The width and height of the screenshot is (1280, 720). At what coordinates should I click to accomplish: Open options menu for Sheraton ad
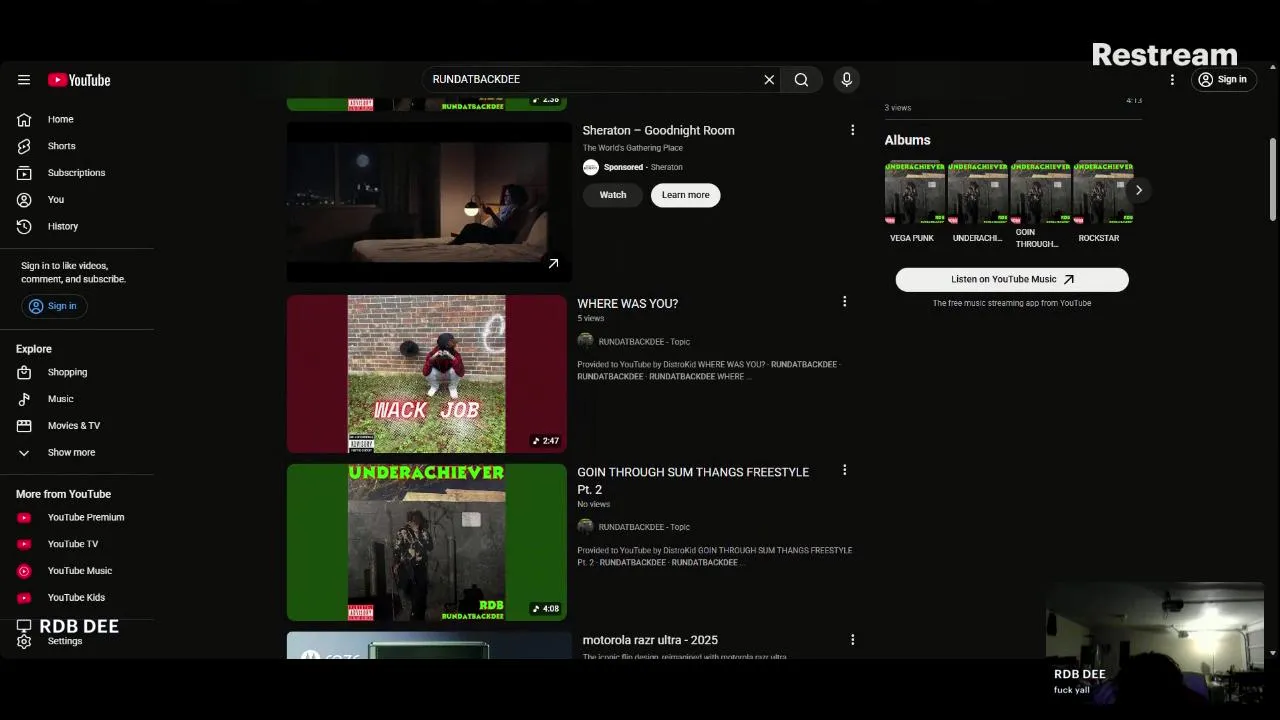coord(852,130)
